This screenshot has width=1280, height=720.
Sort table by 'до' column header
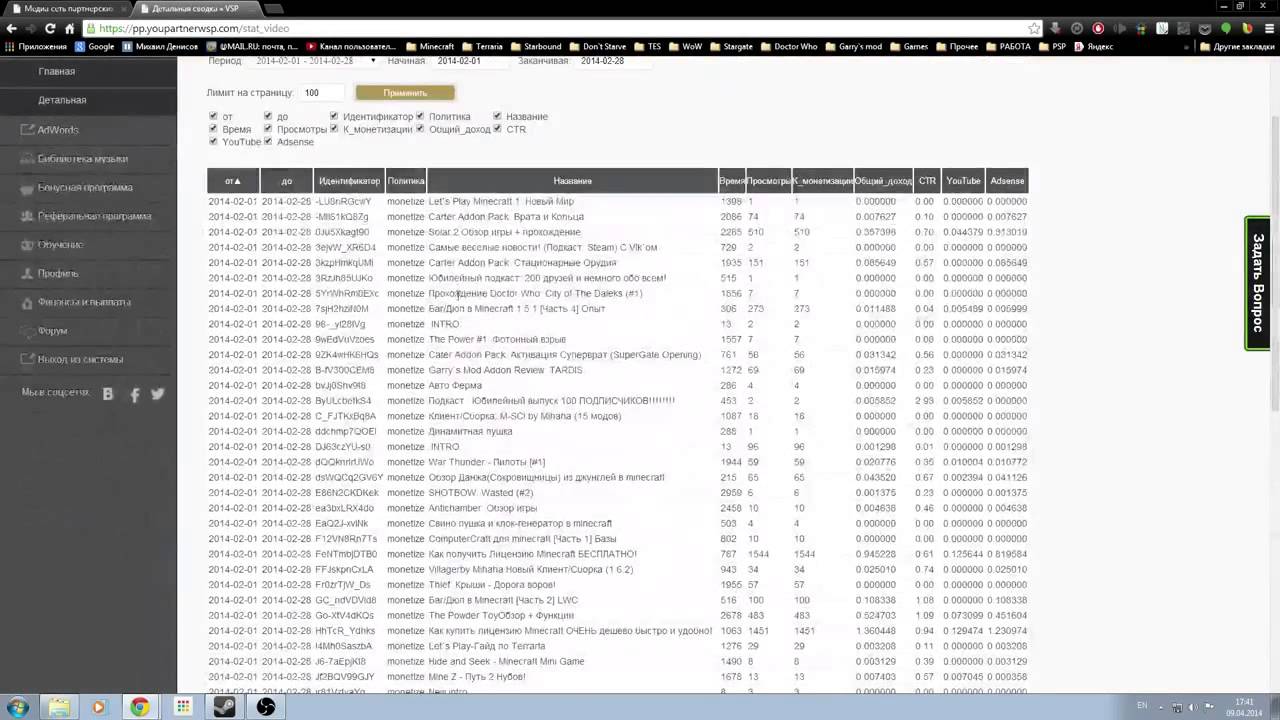point(287,181)
